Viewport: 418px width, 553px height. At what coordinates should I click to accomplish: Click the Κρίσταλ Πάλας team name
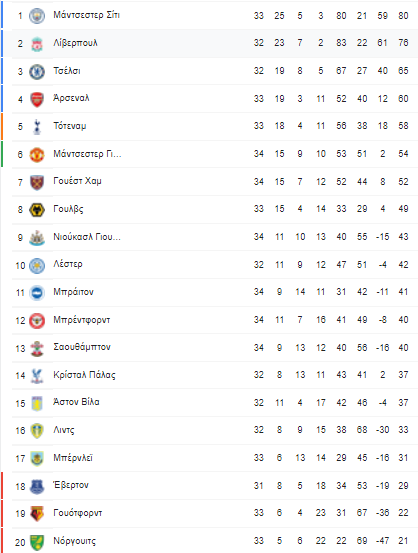(84, 375)
